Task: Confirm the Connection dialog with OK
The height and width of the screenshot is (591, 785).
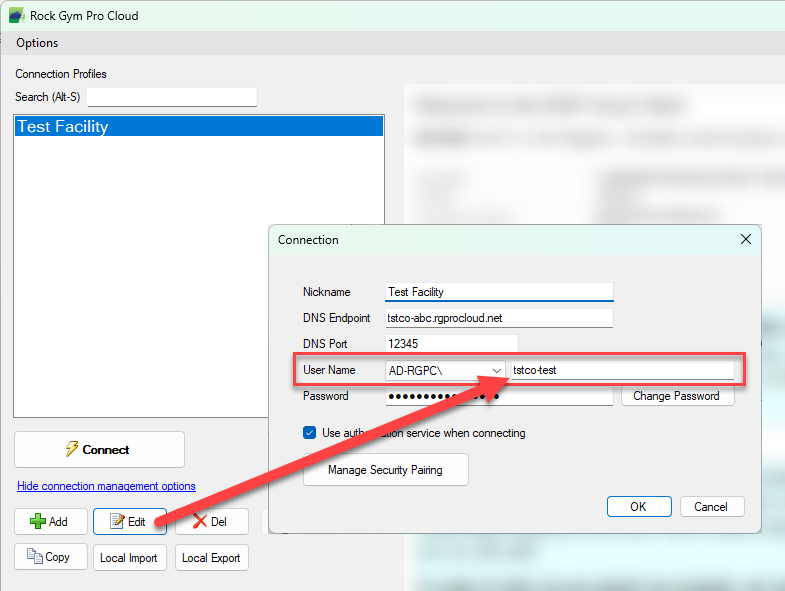Action: 639,506
